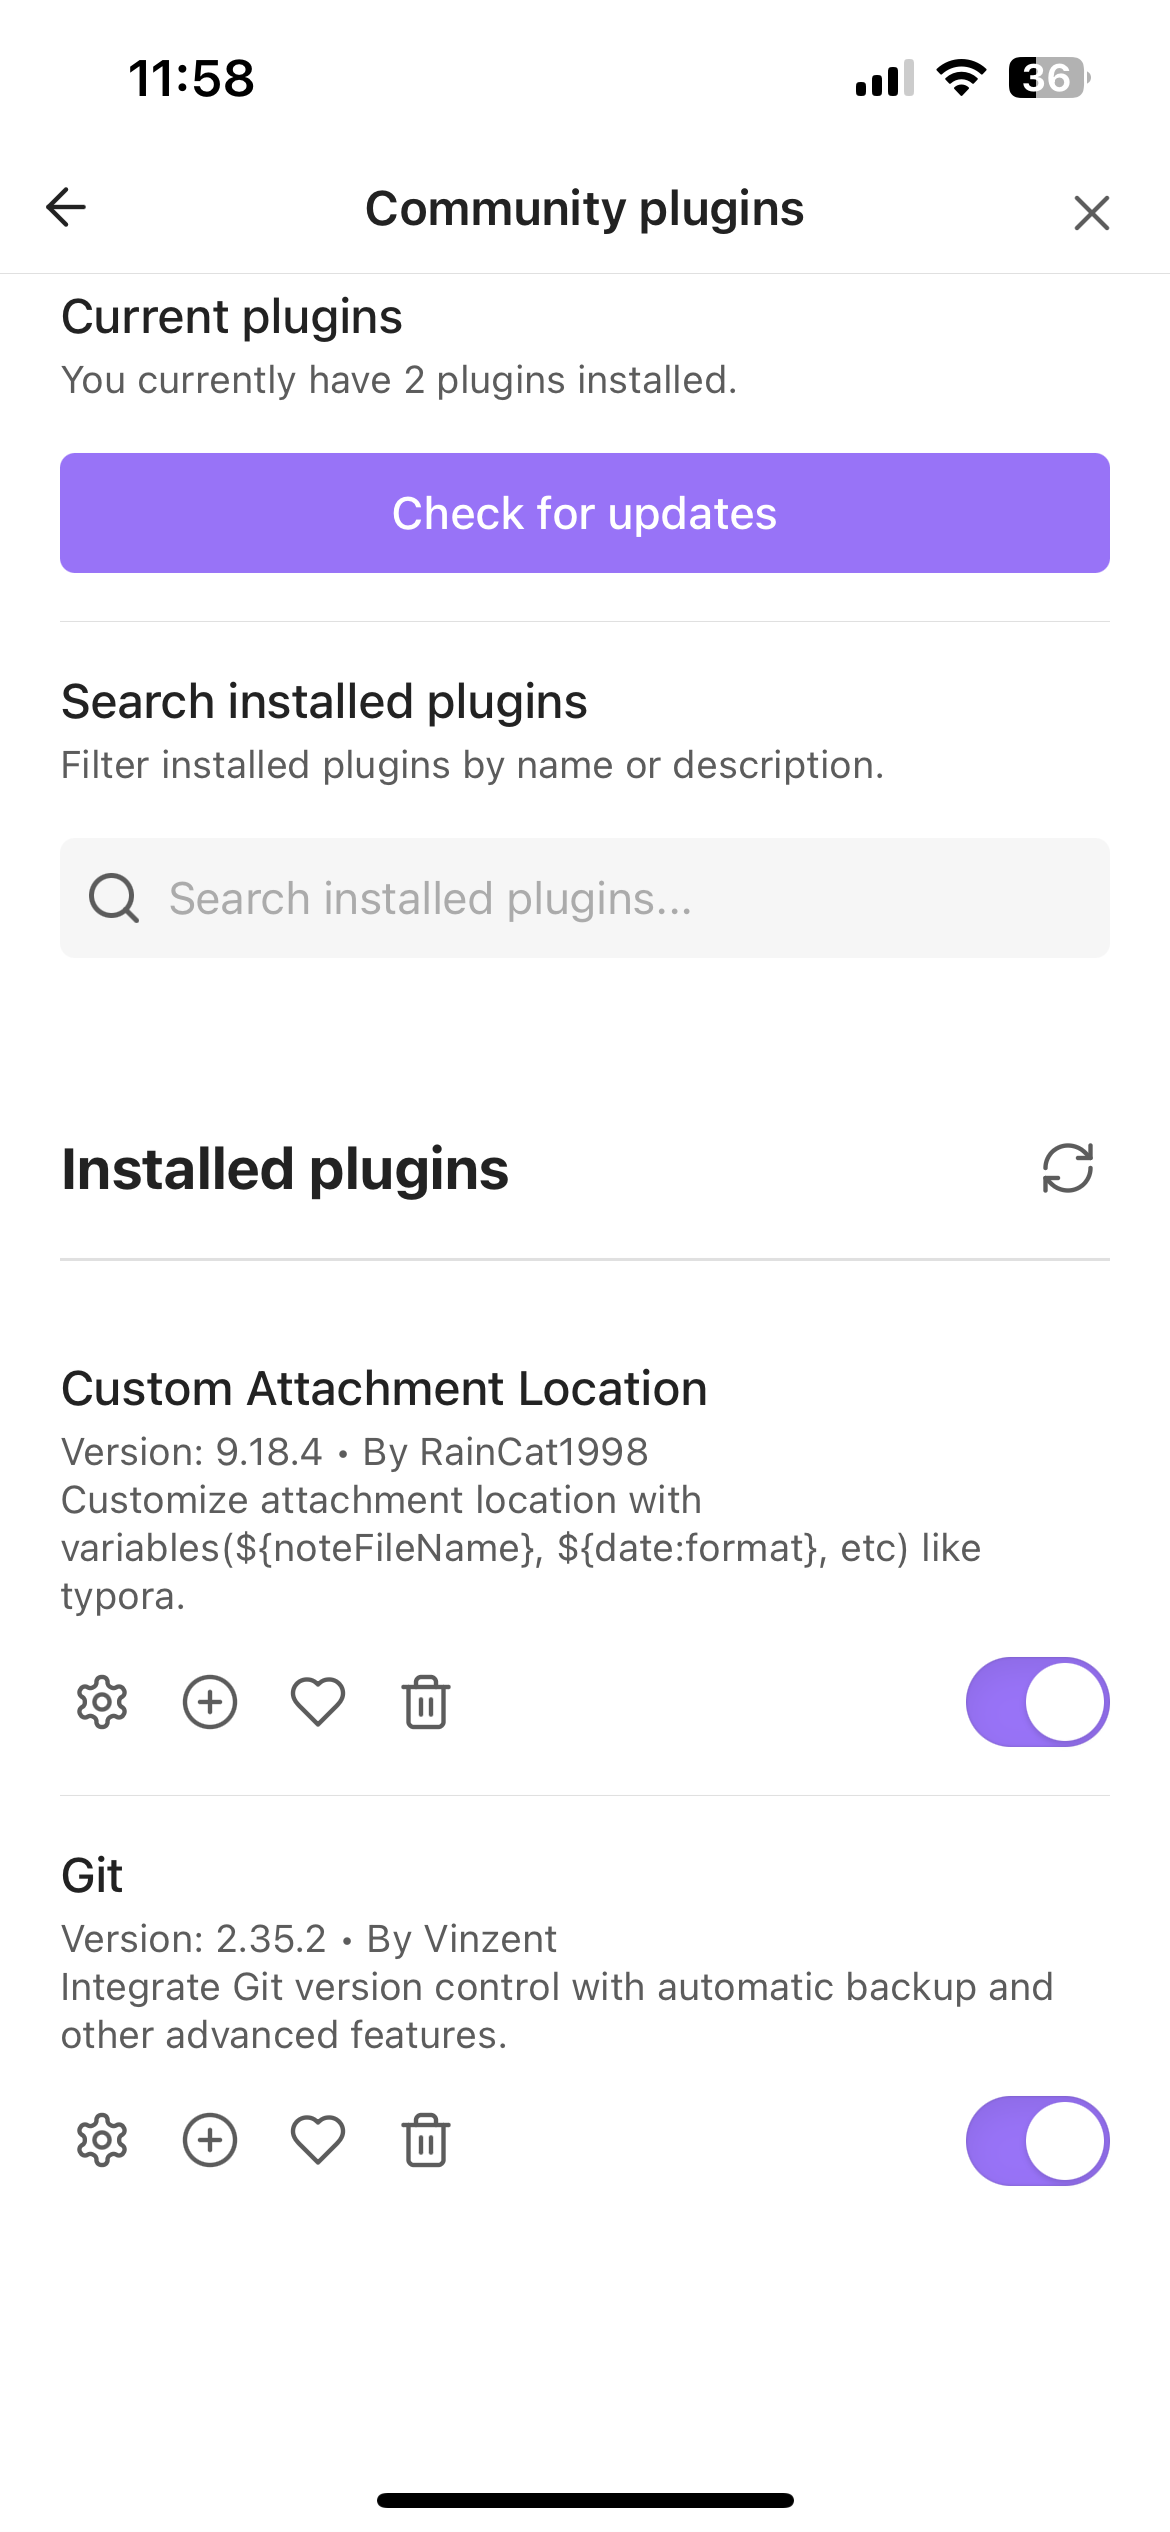
Task: Disable the Custom Attachment Location plugin toggle
Action: (1037, 1702)
